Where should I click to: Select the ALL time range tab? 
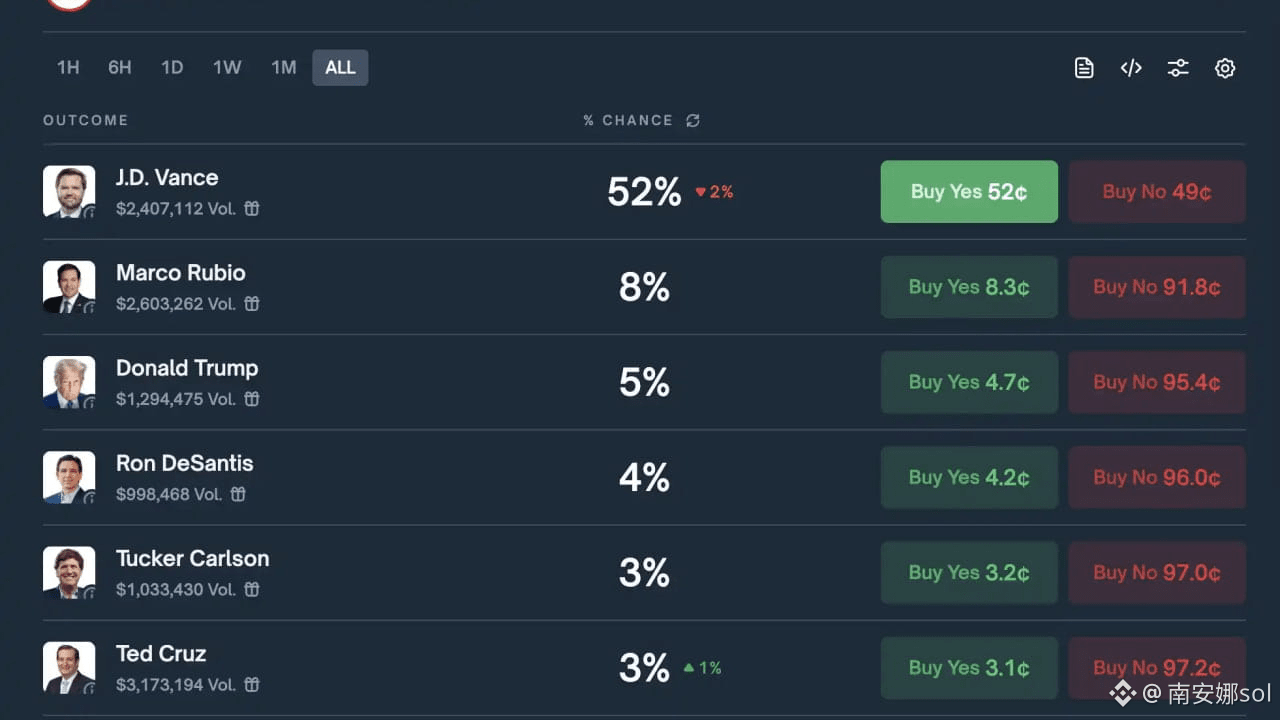[x=340, y=68]
